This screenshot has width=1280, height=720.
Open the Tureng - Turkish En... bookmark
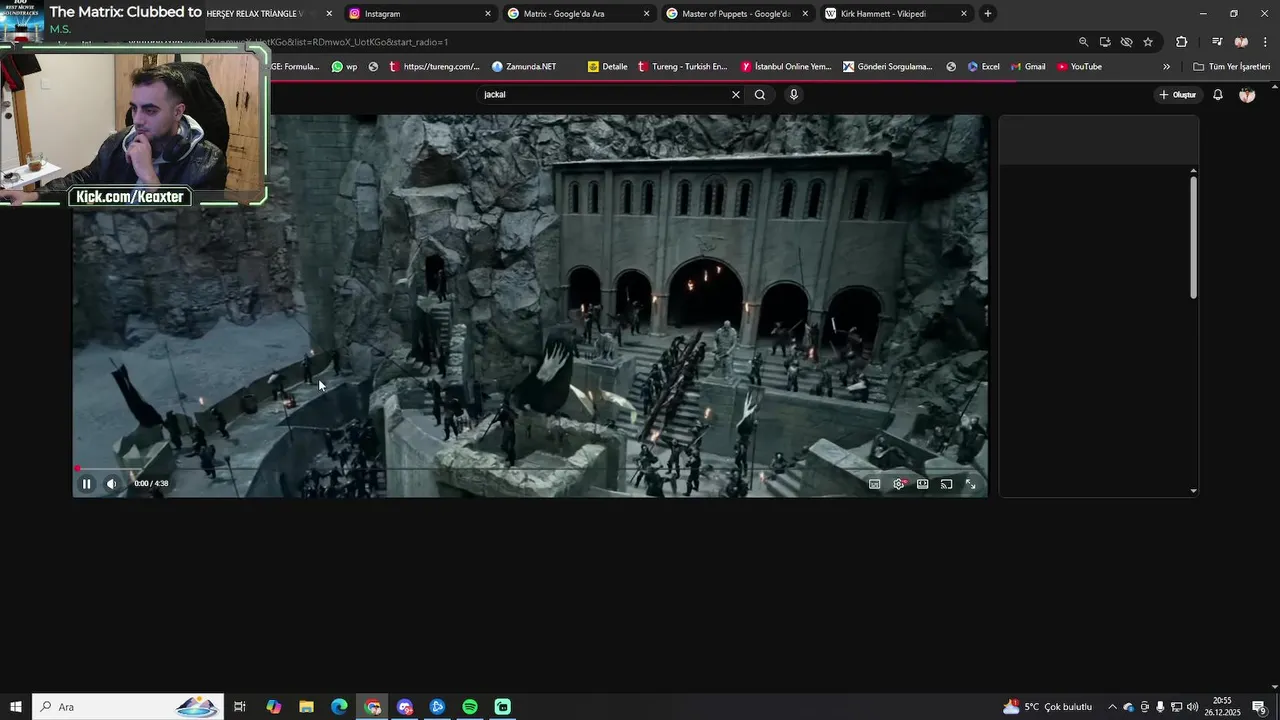682,67
